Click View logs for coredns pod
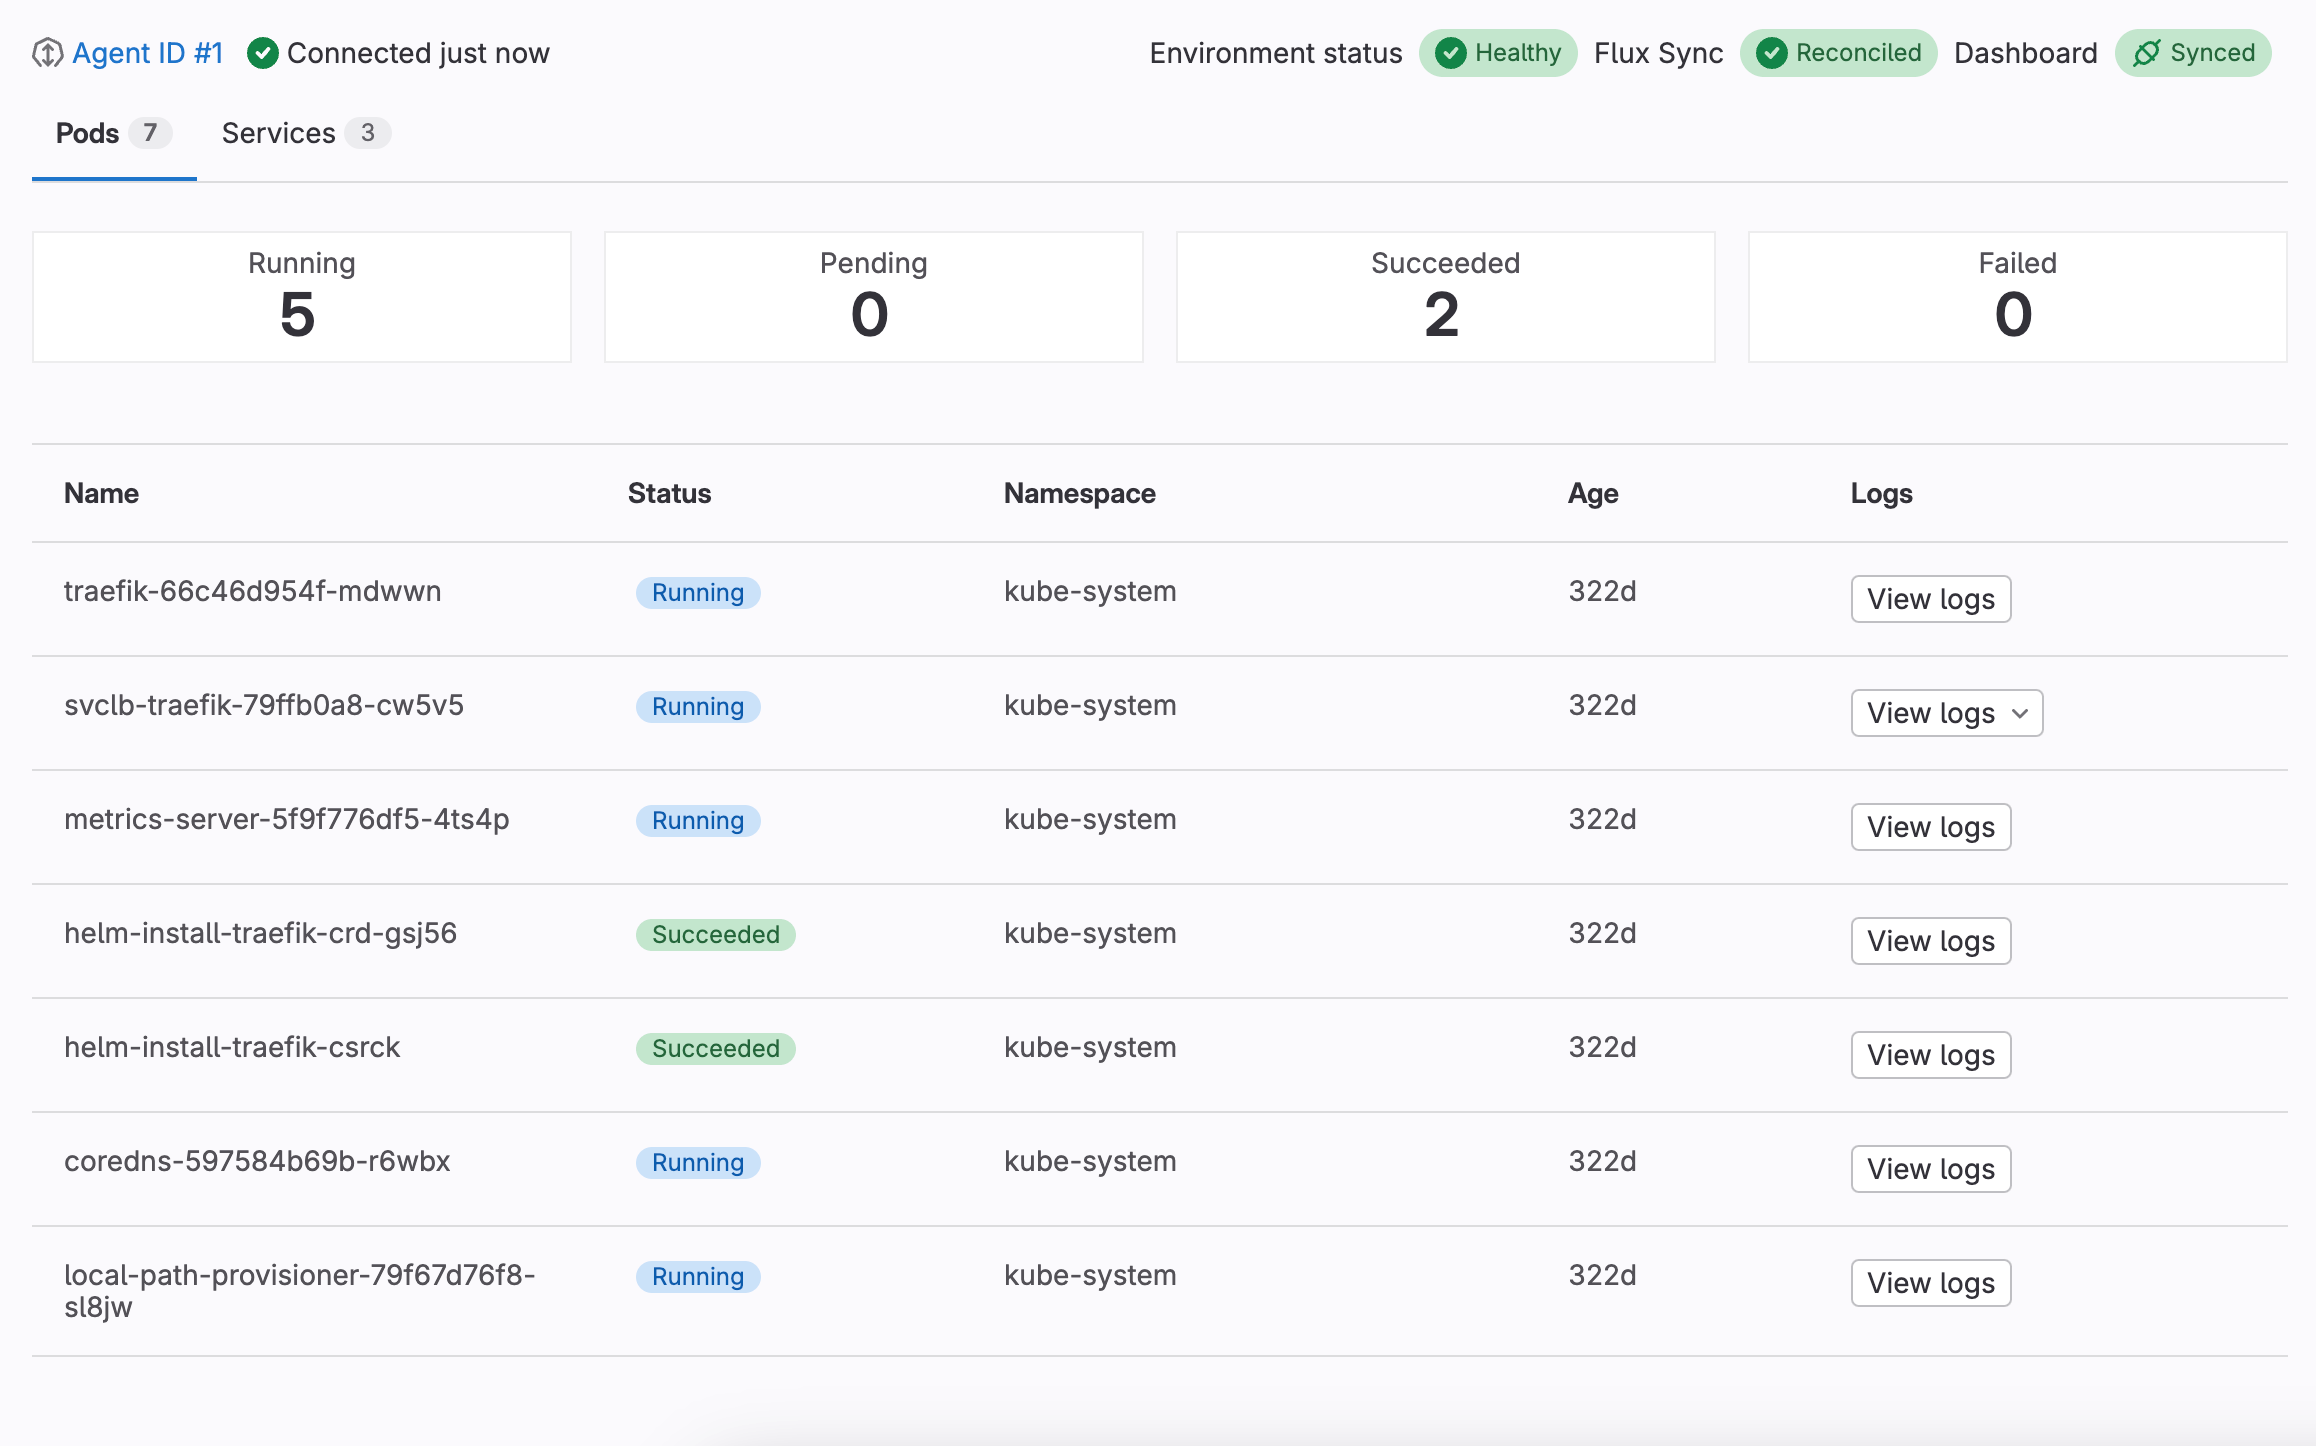Image resolution: width=2316 pixels, height=1446 pixels. (1930, 1168)
